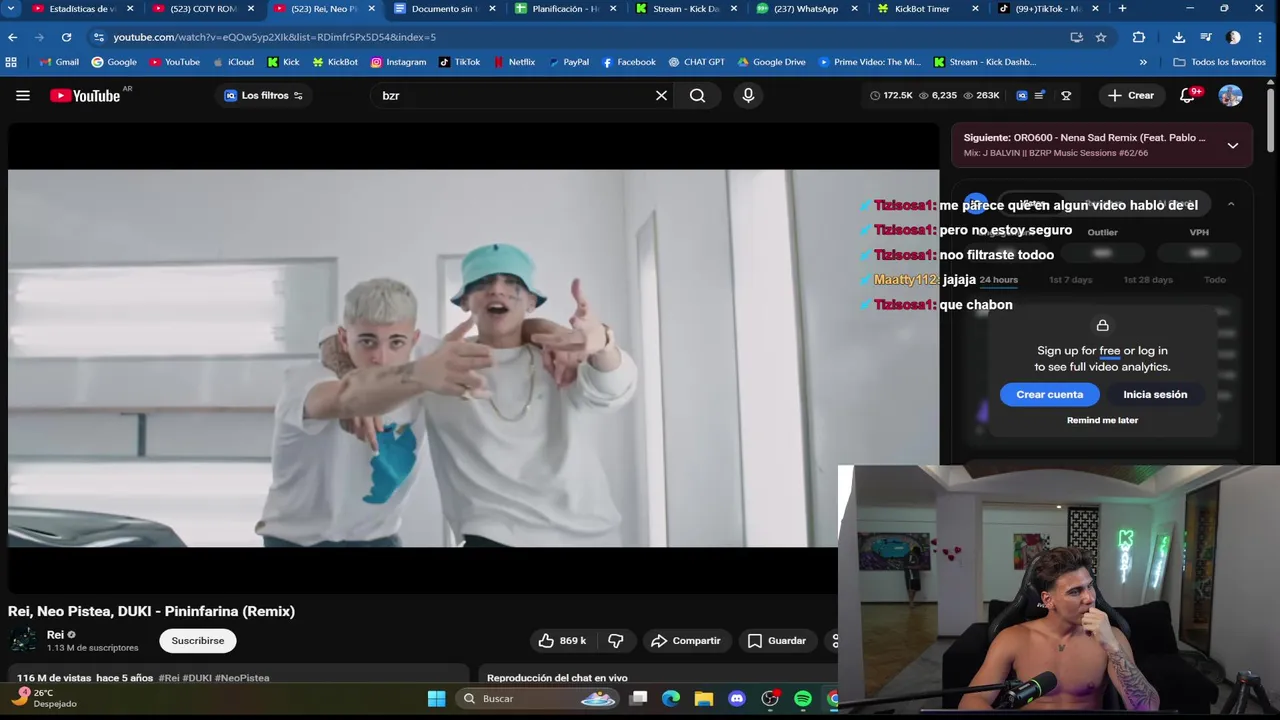Open the YouTube account avatar menu
This screenshot has width=1280, height=720.
point(1230,95)
